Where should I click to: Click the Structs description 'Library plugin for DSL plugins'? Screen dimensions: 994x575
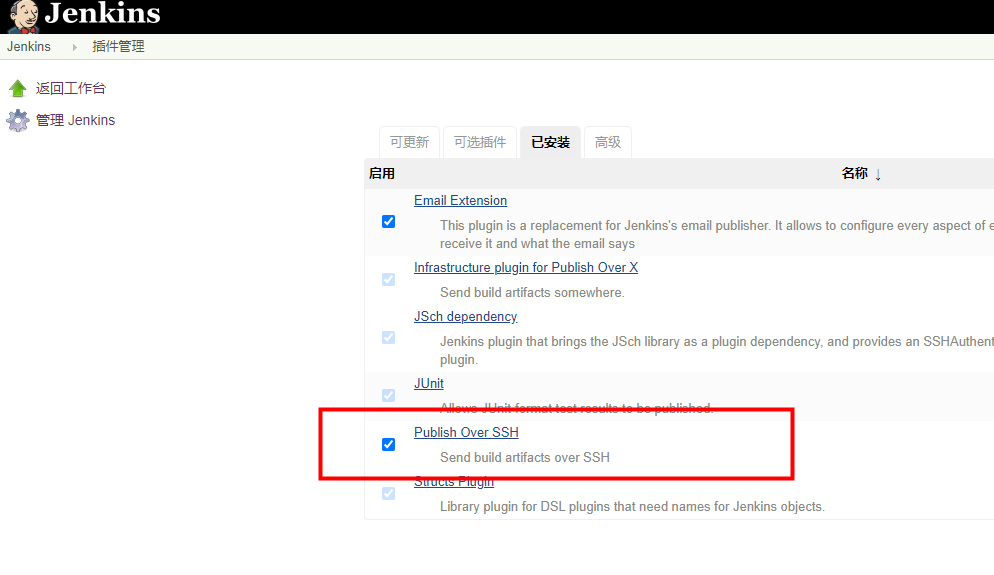click(632, 507)
